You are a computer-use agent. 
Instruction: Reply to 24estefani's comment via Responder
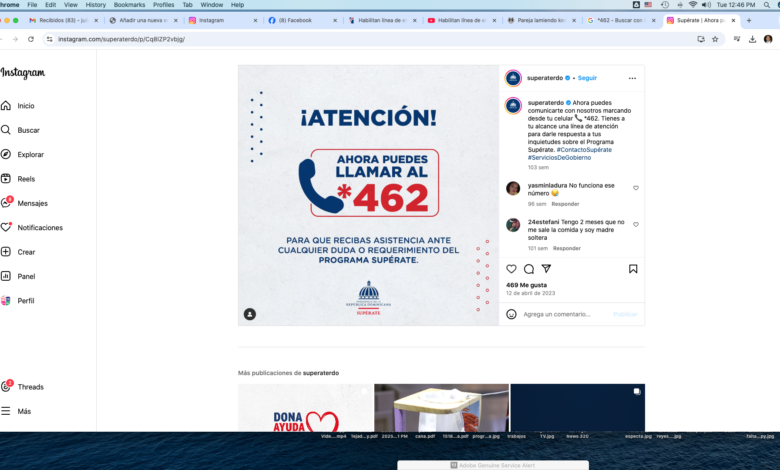(567, 248)
